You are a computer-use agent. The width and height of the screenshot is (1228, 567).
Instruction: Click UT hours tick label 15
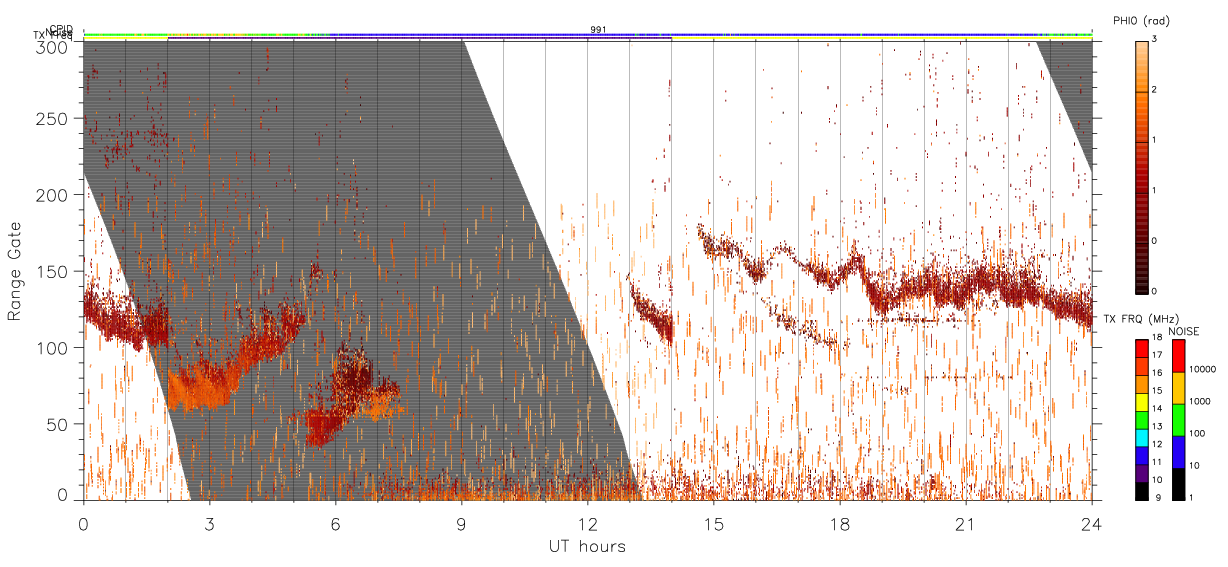[x=713, y=523]
